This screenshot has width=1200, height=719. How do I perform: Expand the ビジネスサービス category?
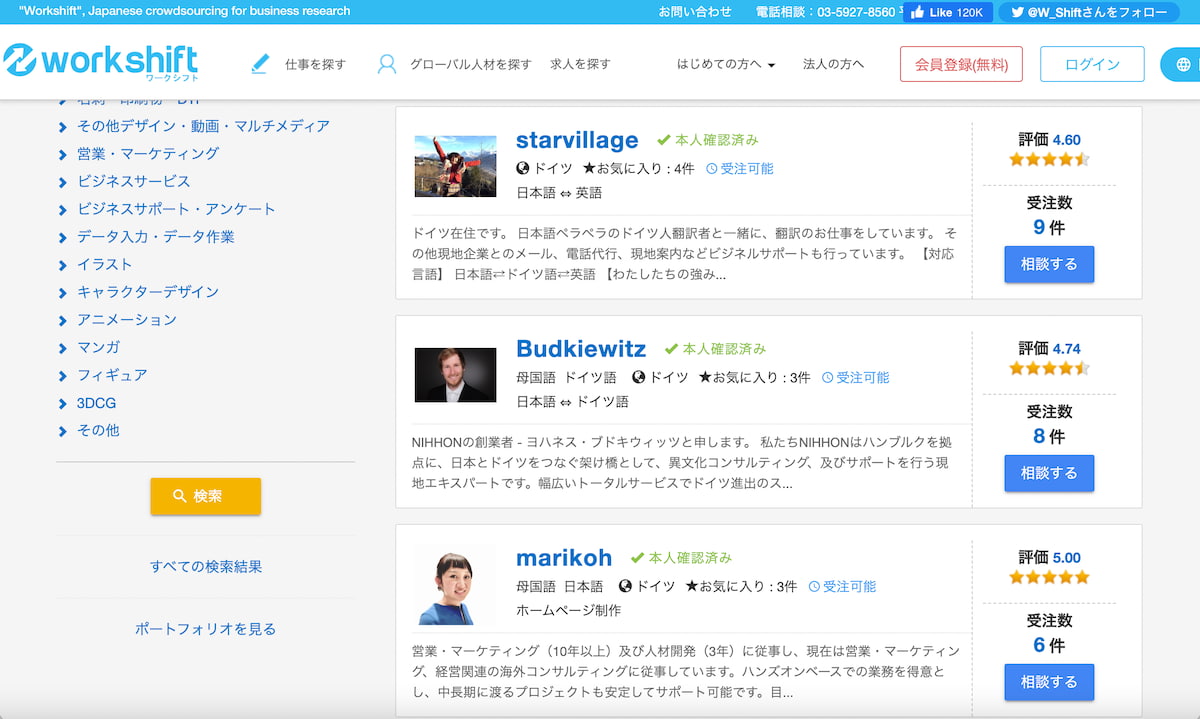(133, 181)
